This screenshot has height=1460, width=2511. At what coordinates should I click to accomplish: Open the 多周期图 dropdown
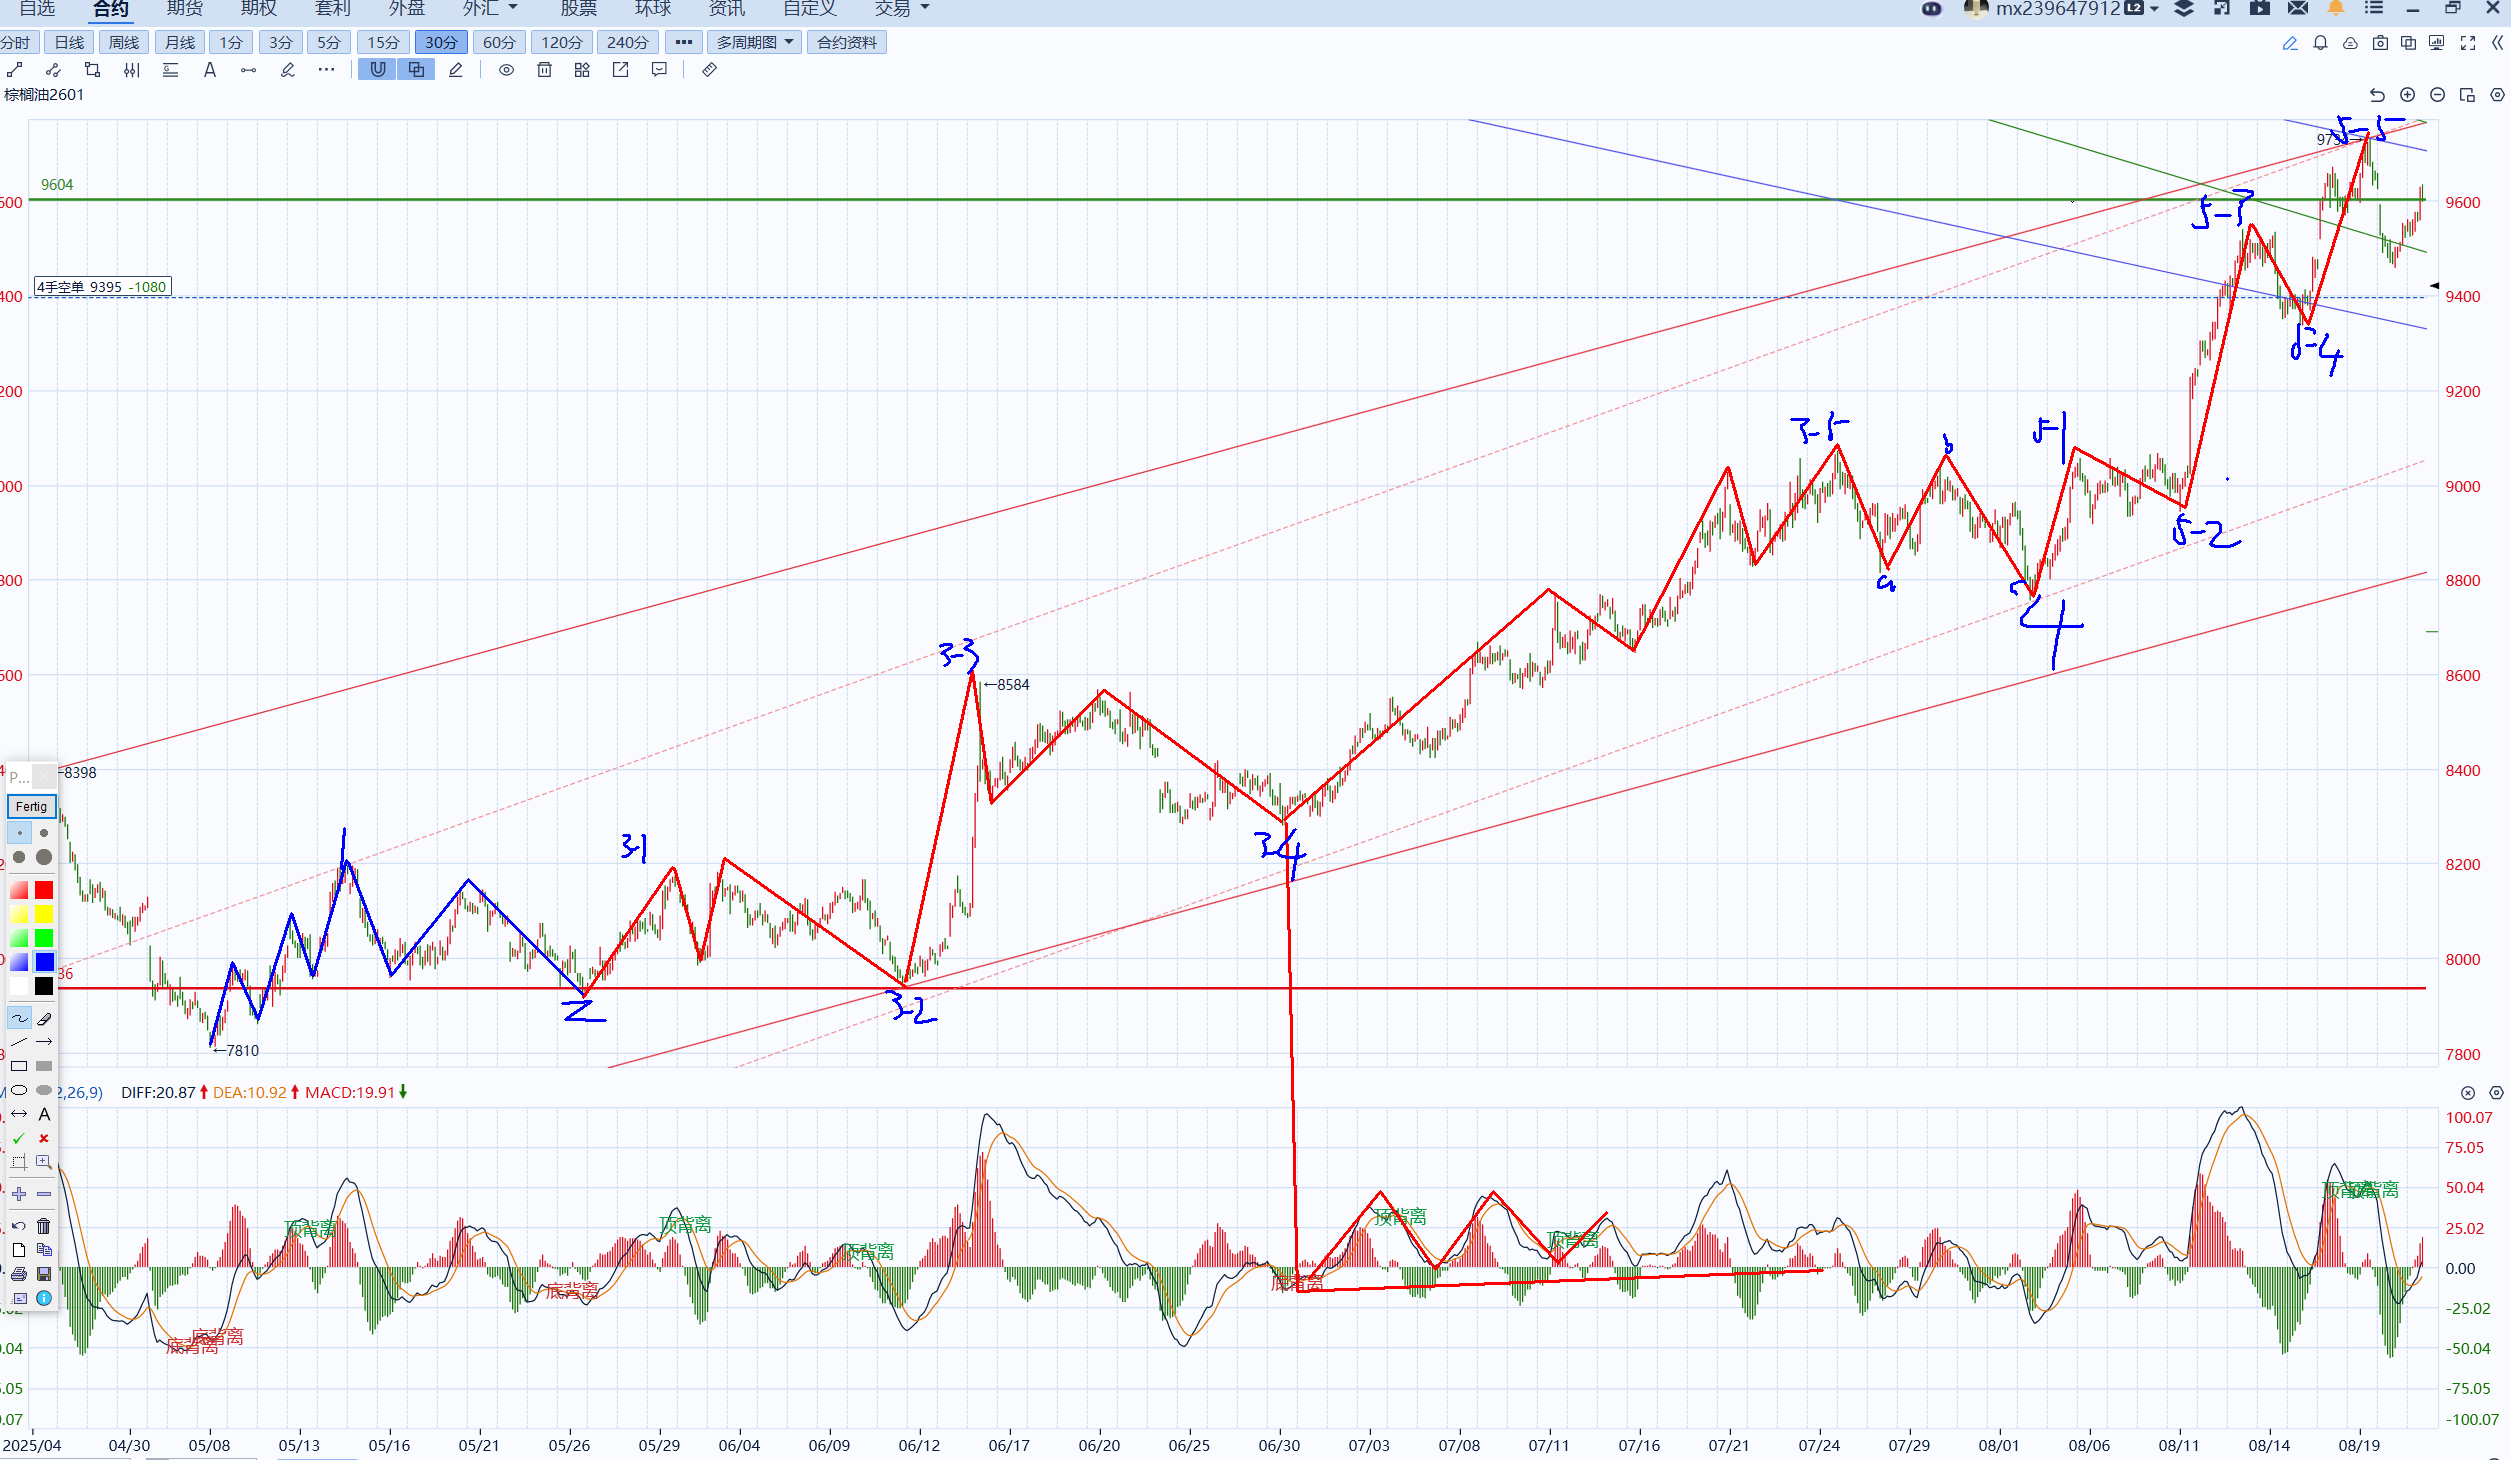(754, 42)
